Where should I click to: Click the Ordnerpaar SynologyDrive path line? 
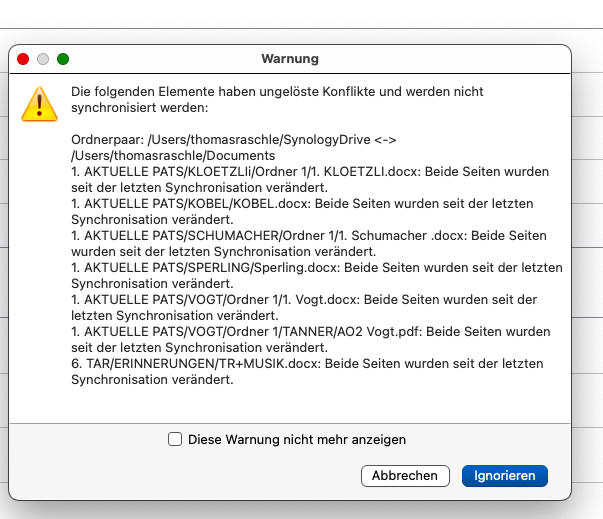click(234, 140)
